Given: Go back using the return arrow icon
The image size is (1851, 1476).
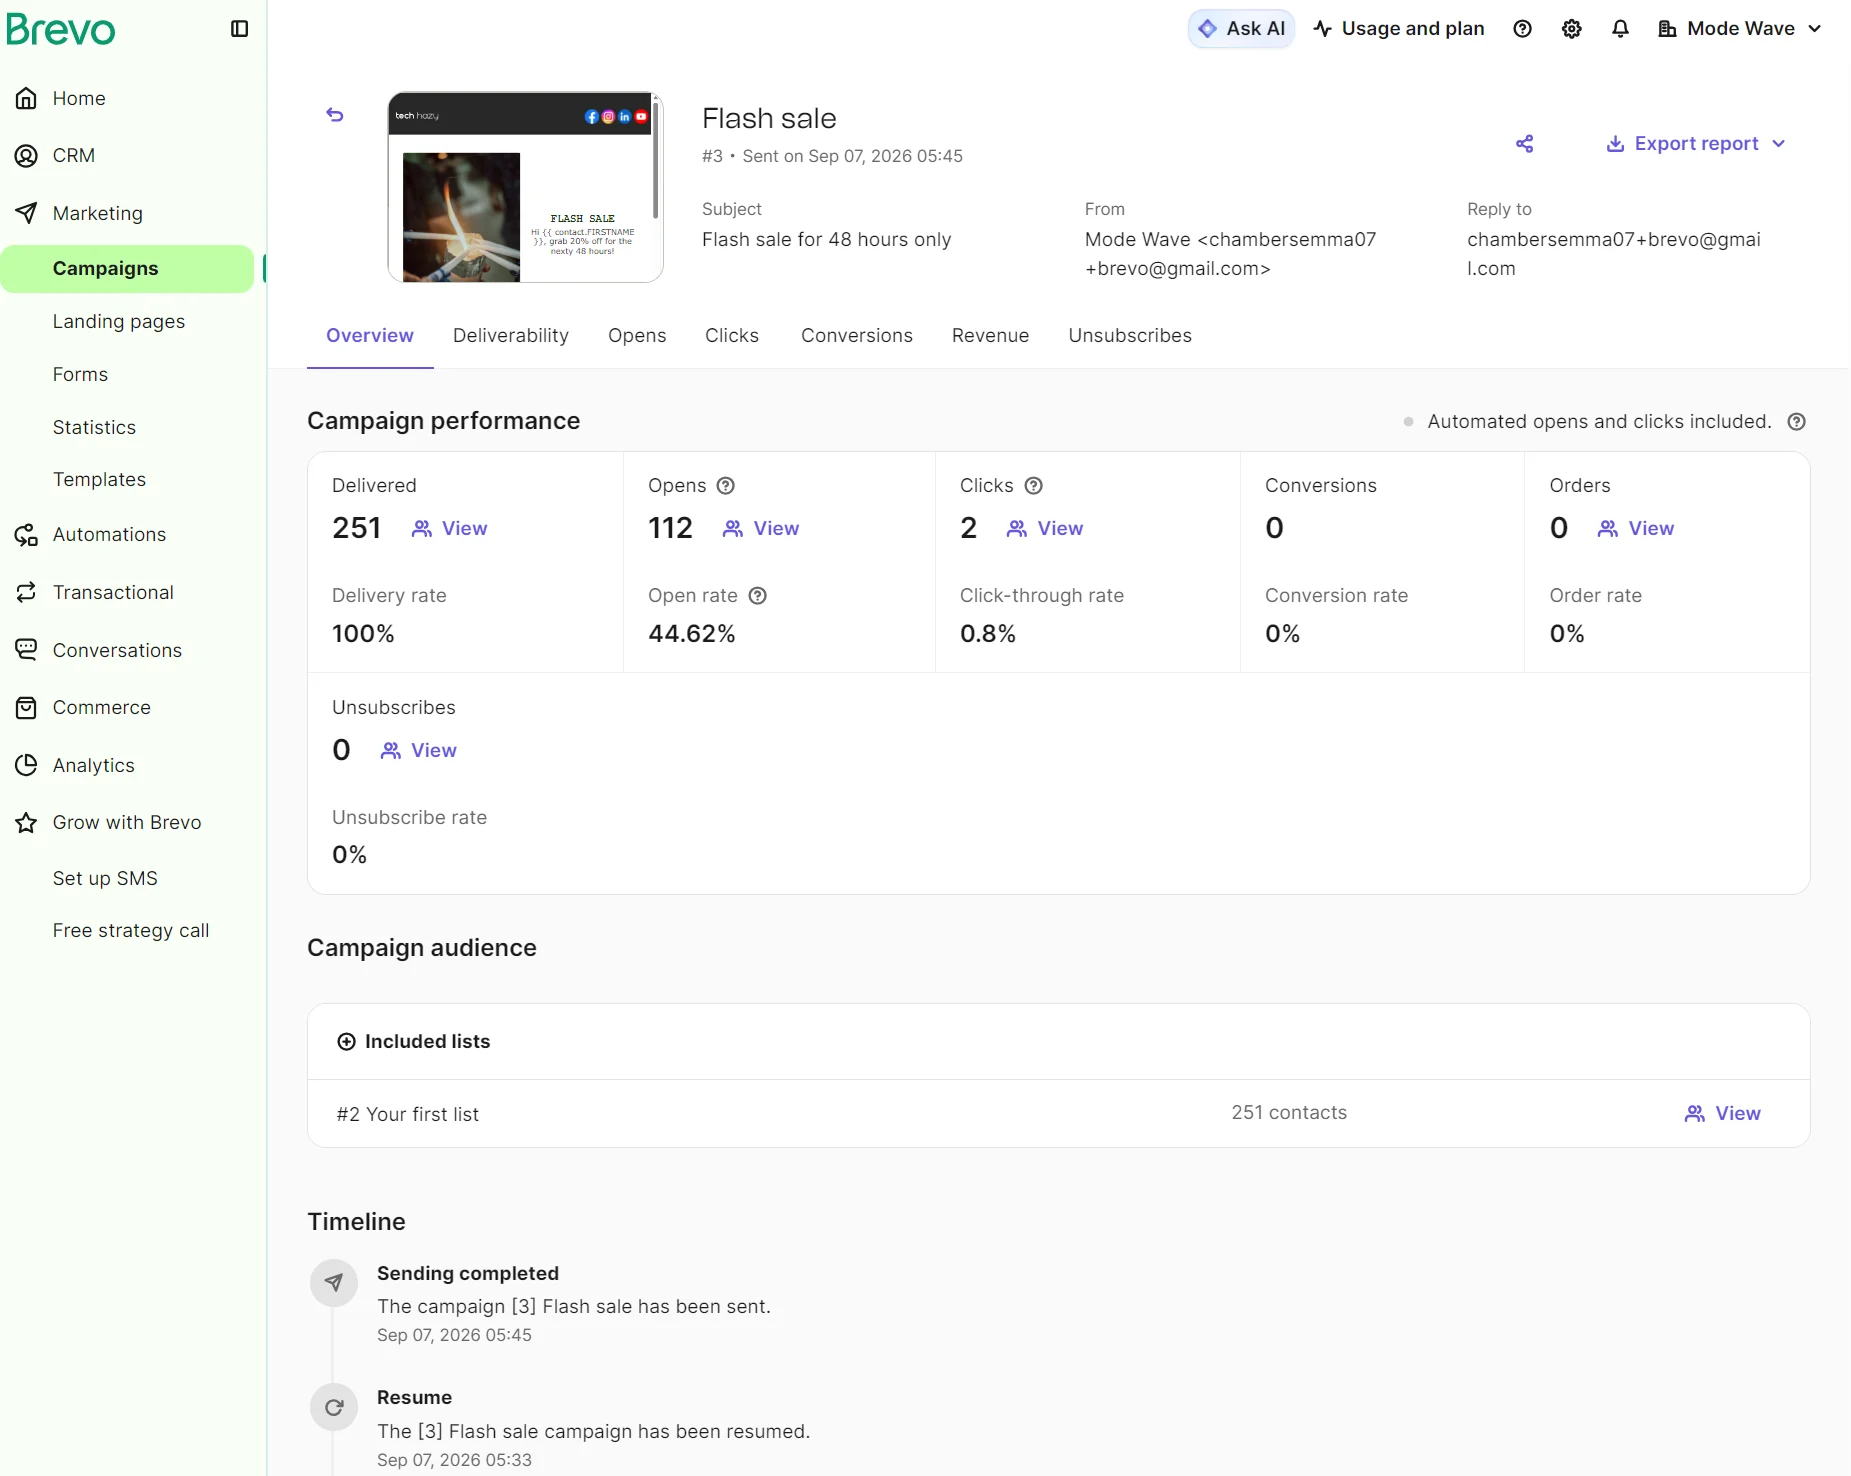Looking at the screenshot, I should 335,115.
